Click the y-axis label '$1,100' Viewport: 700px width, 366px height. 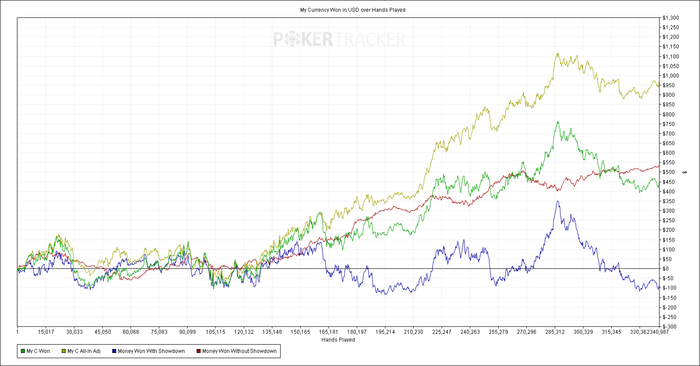click(x=671, y=57)
